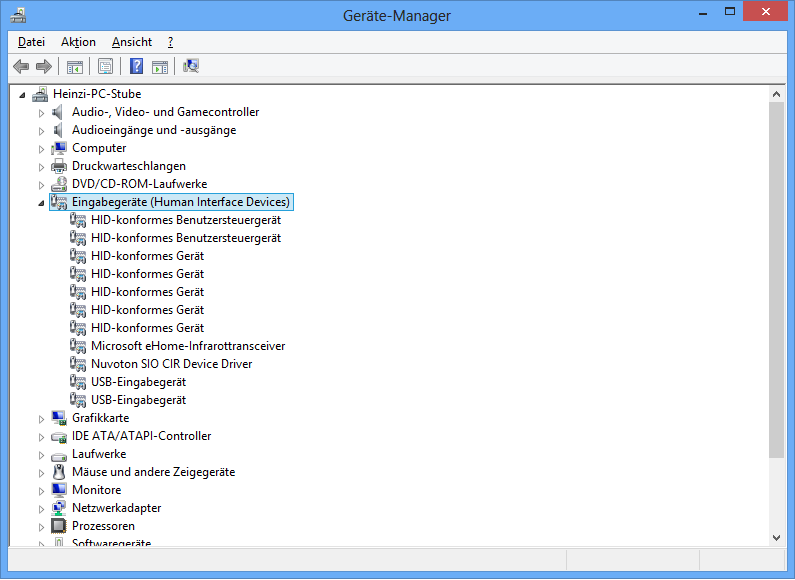Select the Heinzi-PC-Stube label
The width and height of the screenshot is (795, 580).
coord(97,94)
